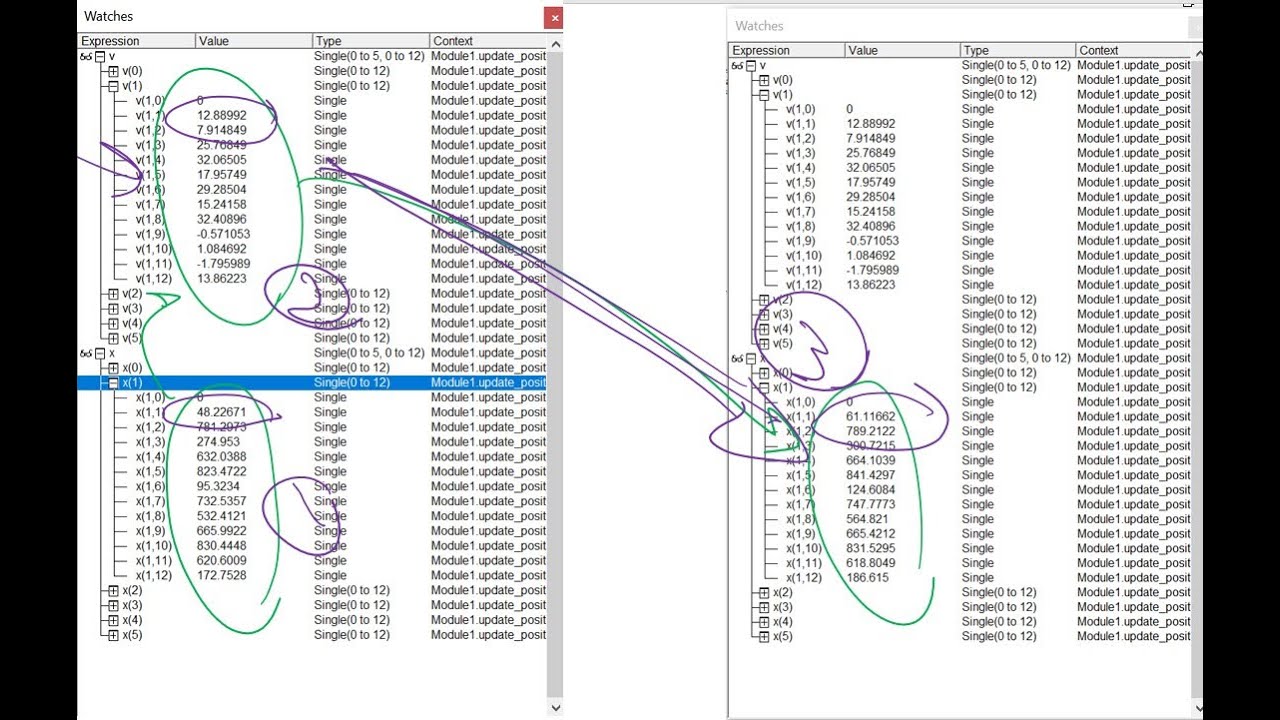The width and height of the screenshot is (1280, 720).
Task: Expand v(0) in right Watches window
Action: coord(764,80)
